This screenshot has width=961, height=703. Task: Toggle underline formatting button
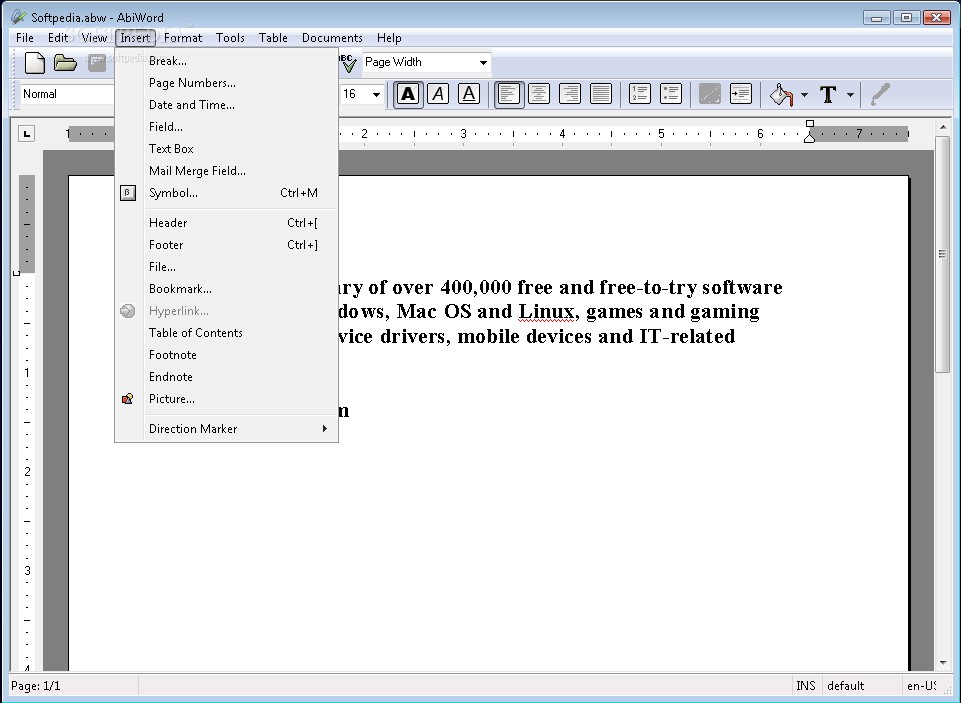(468, 94)
